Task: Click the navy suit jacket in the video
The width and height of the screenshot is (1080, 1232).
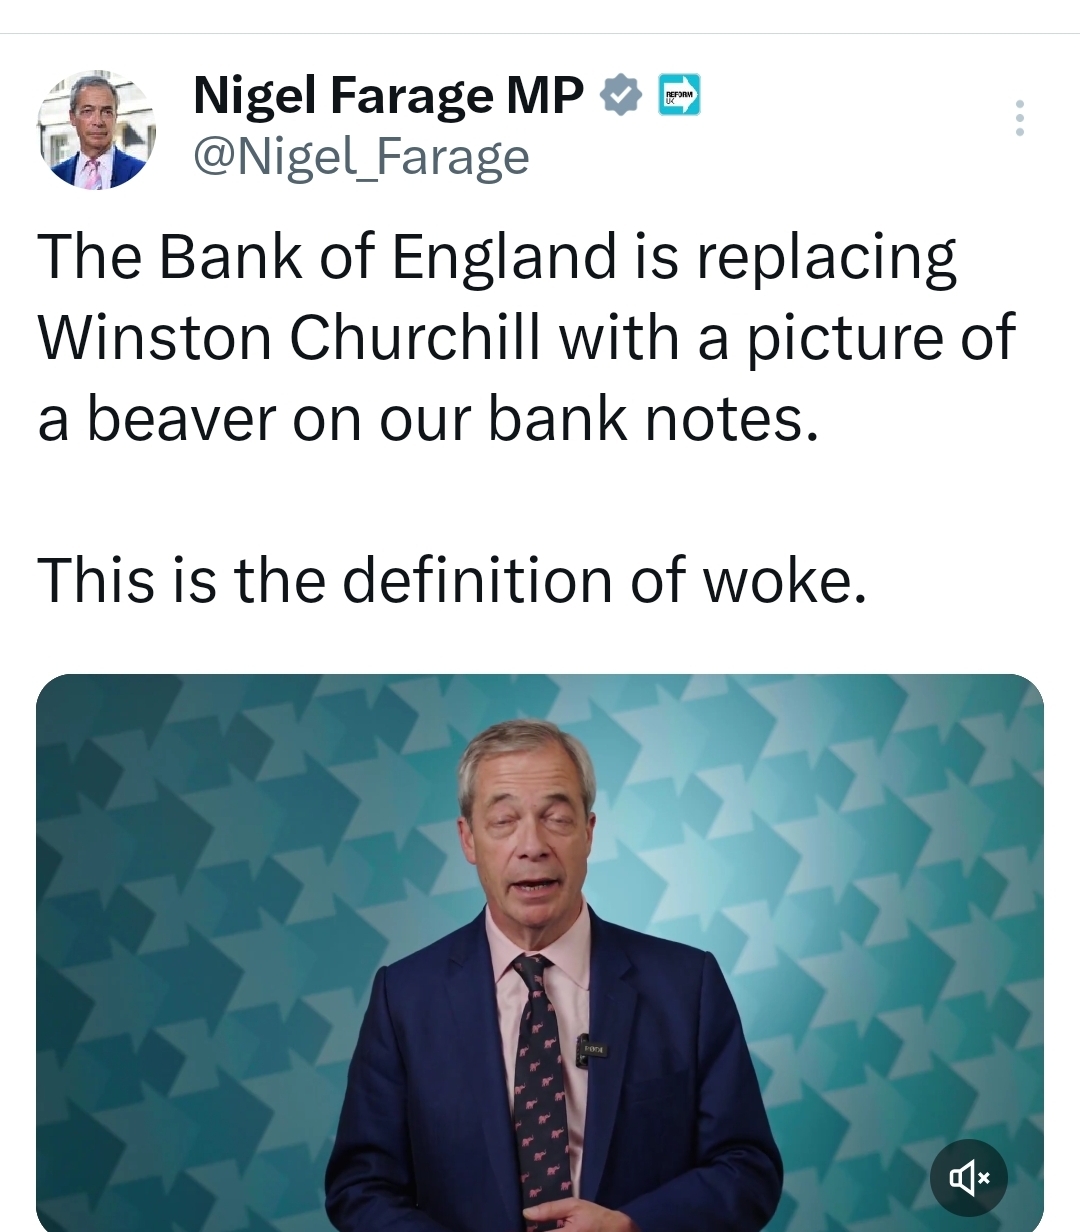Action: (430, 1100)
